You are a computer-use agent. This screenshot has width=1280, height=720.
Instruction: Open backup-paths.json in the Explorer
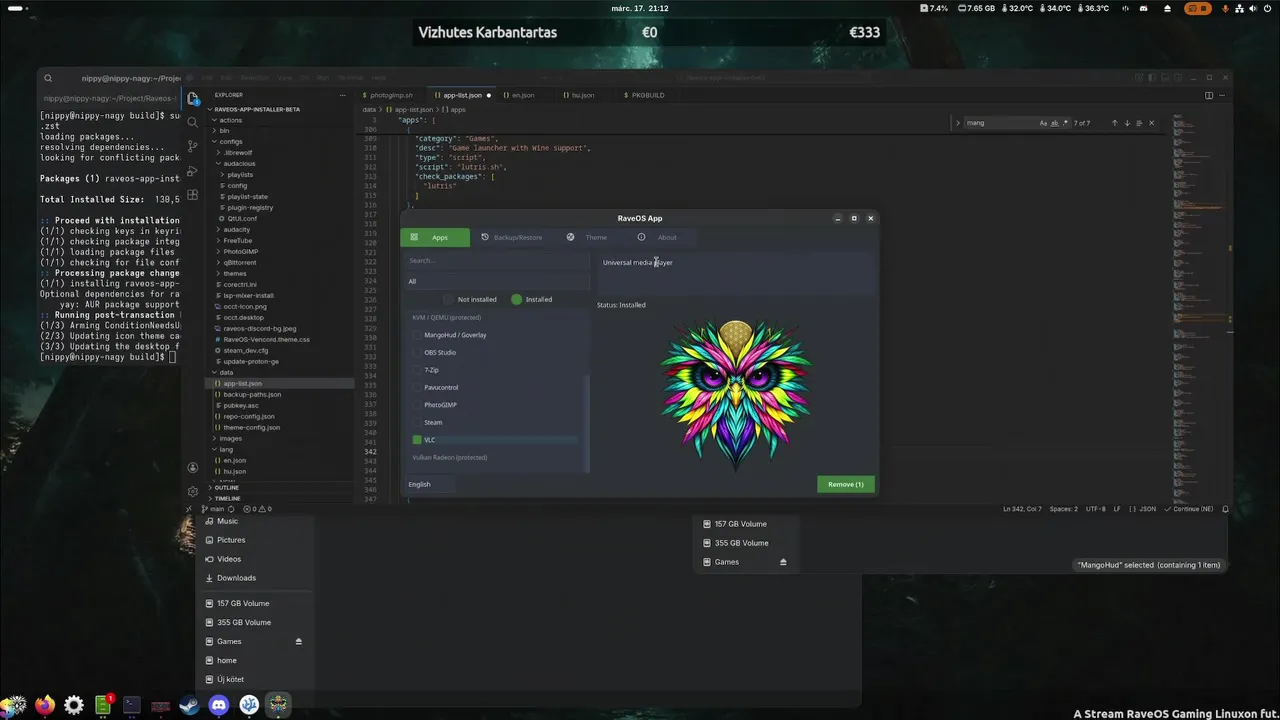click(x=252, y=394)
